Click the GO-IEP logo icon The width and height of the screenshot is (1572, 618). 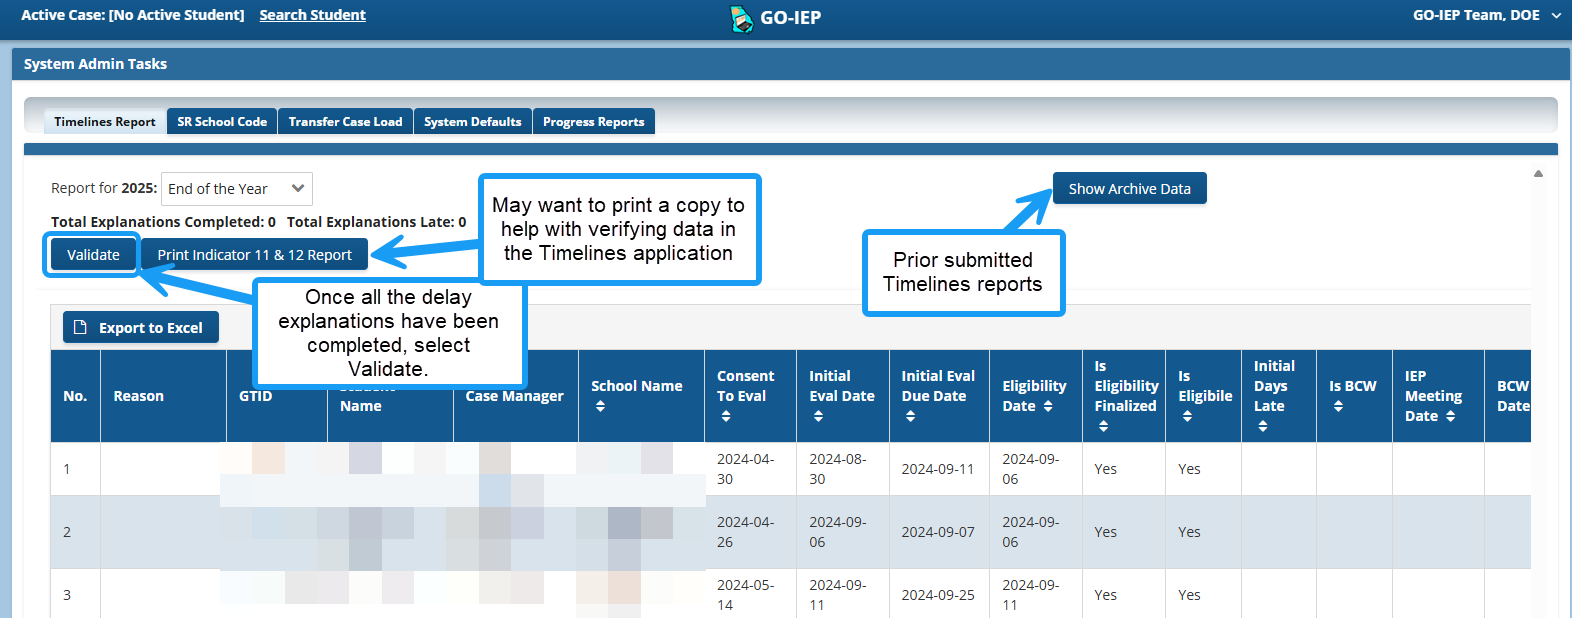tap(741, 18)
